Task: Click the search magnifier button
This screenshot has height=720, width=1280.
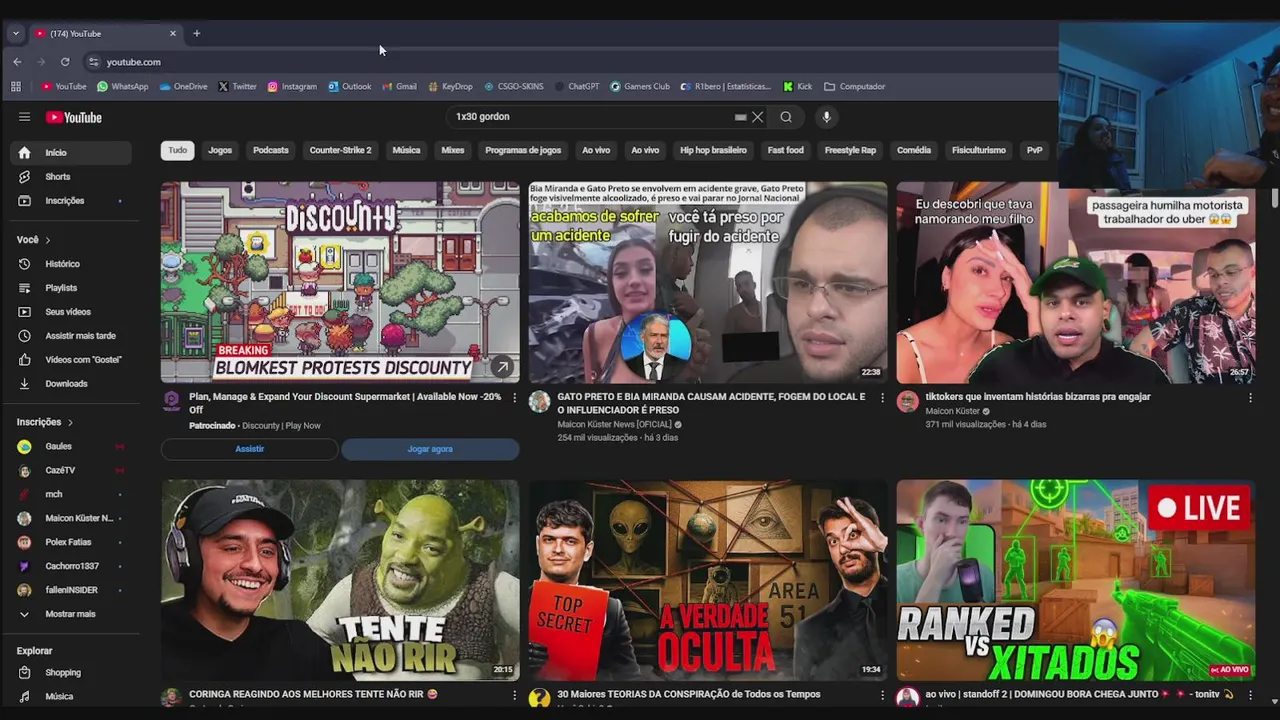Action: point(786,117)
